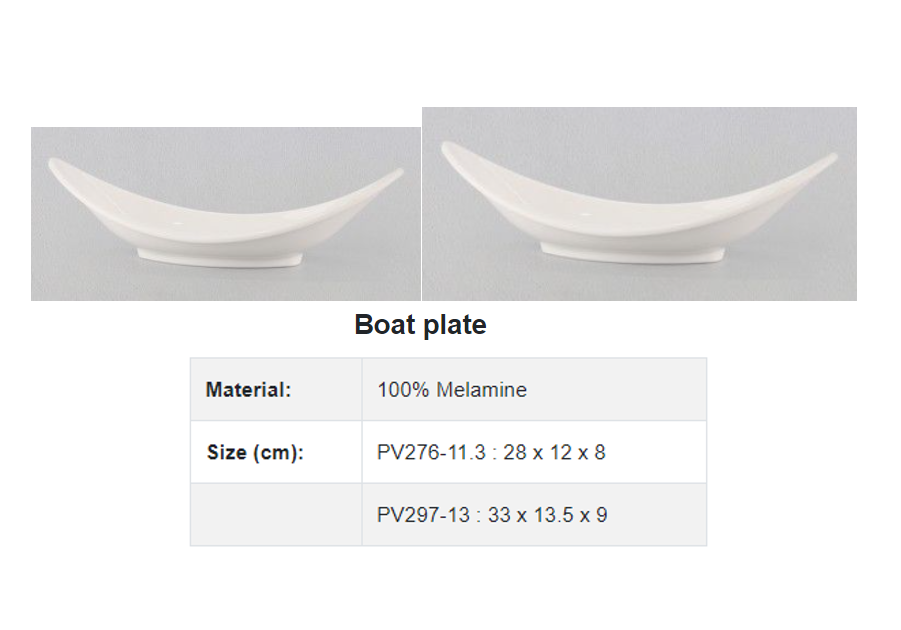Click the Size (cm): label
901x630 pixels.
tap(255, 452)
